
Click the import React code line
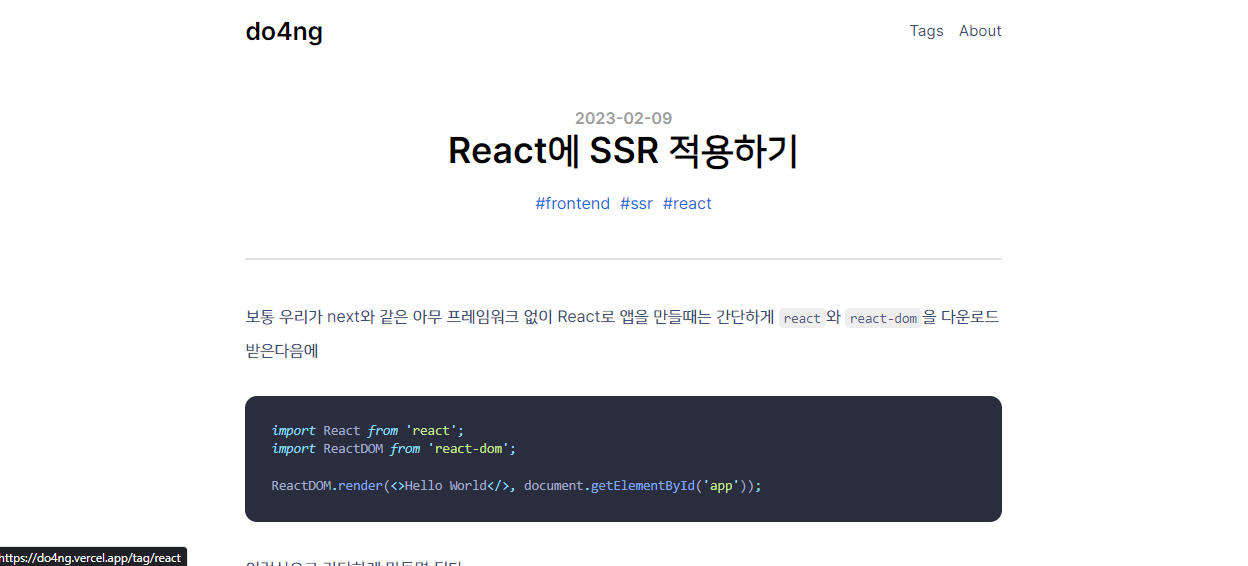pyautogui.click(x=368, y=431)
